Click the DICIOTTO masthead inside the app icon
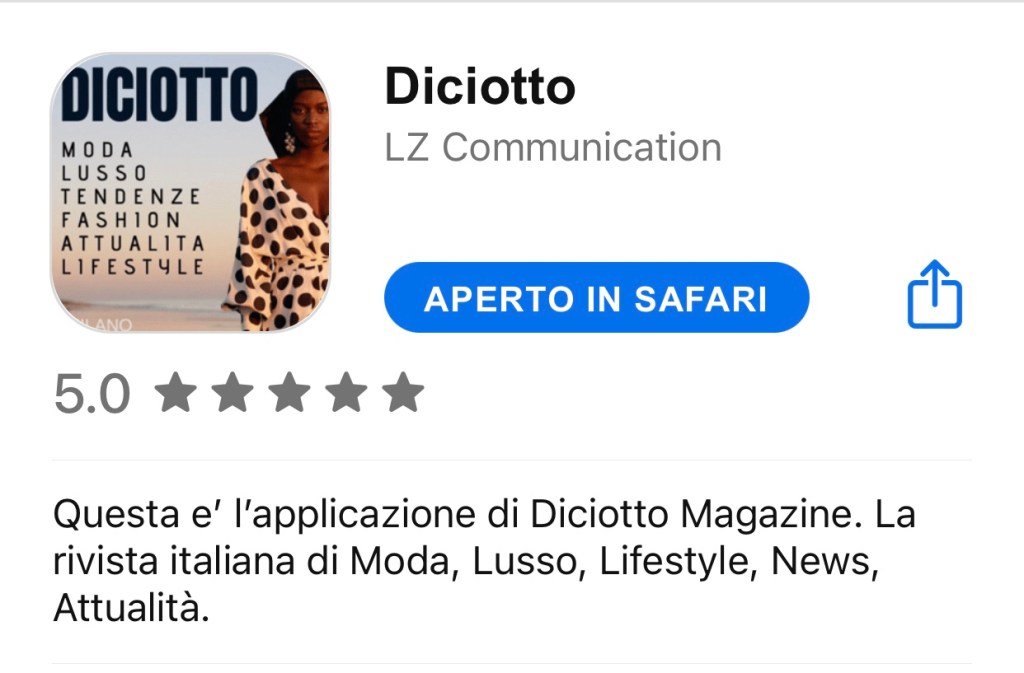This screenshot has height=673, width=1024. point(159,94)
